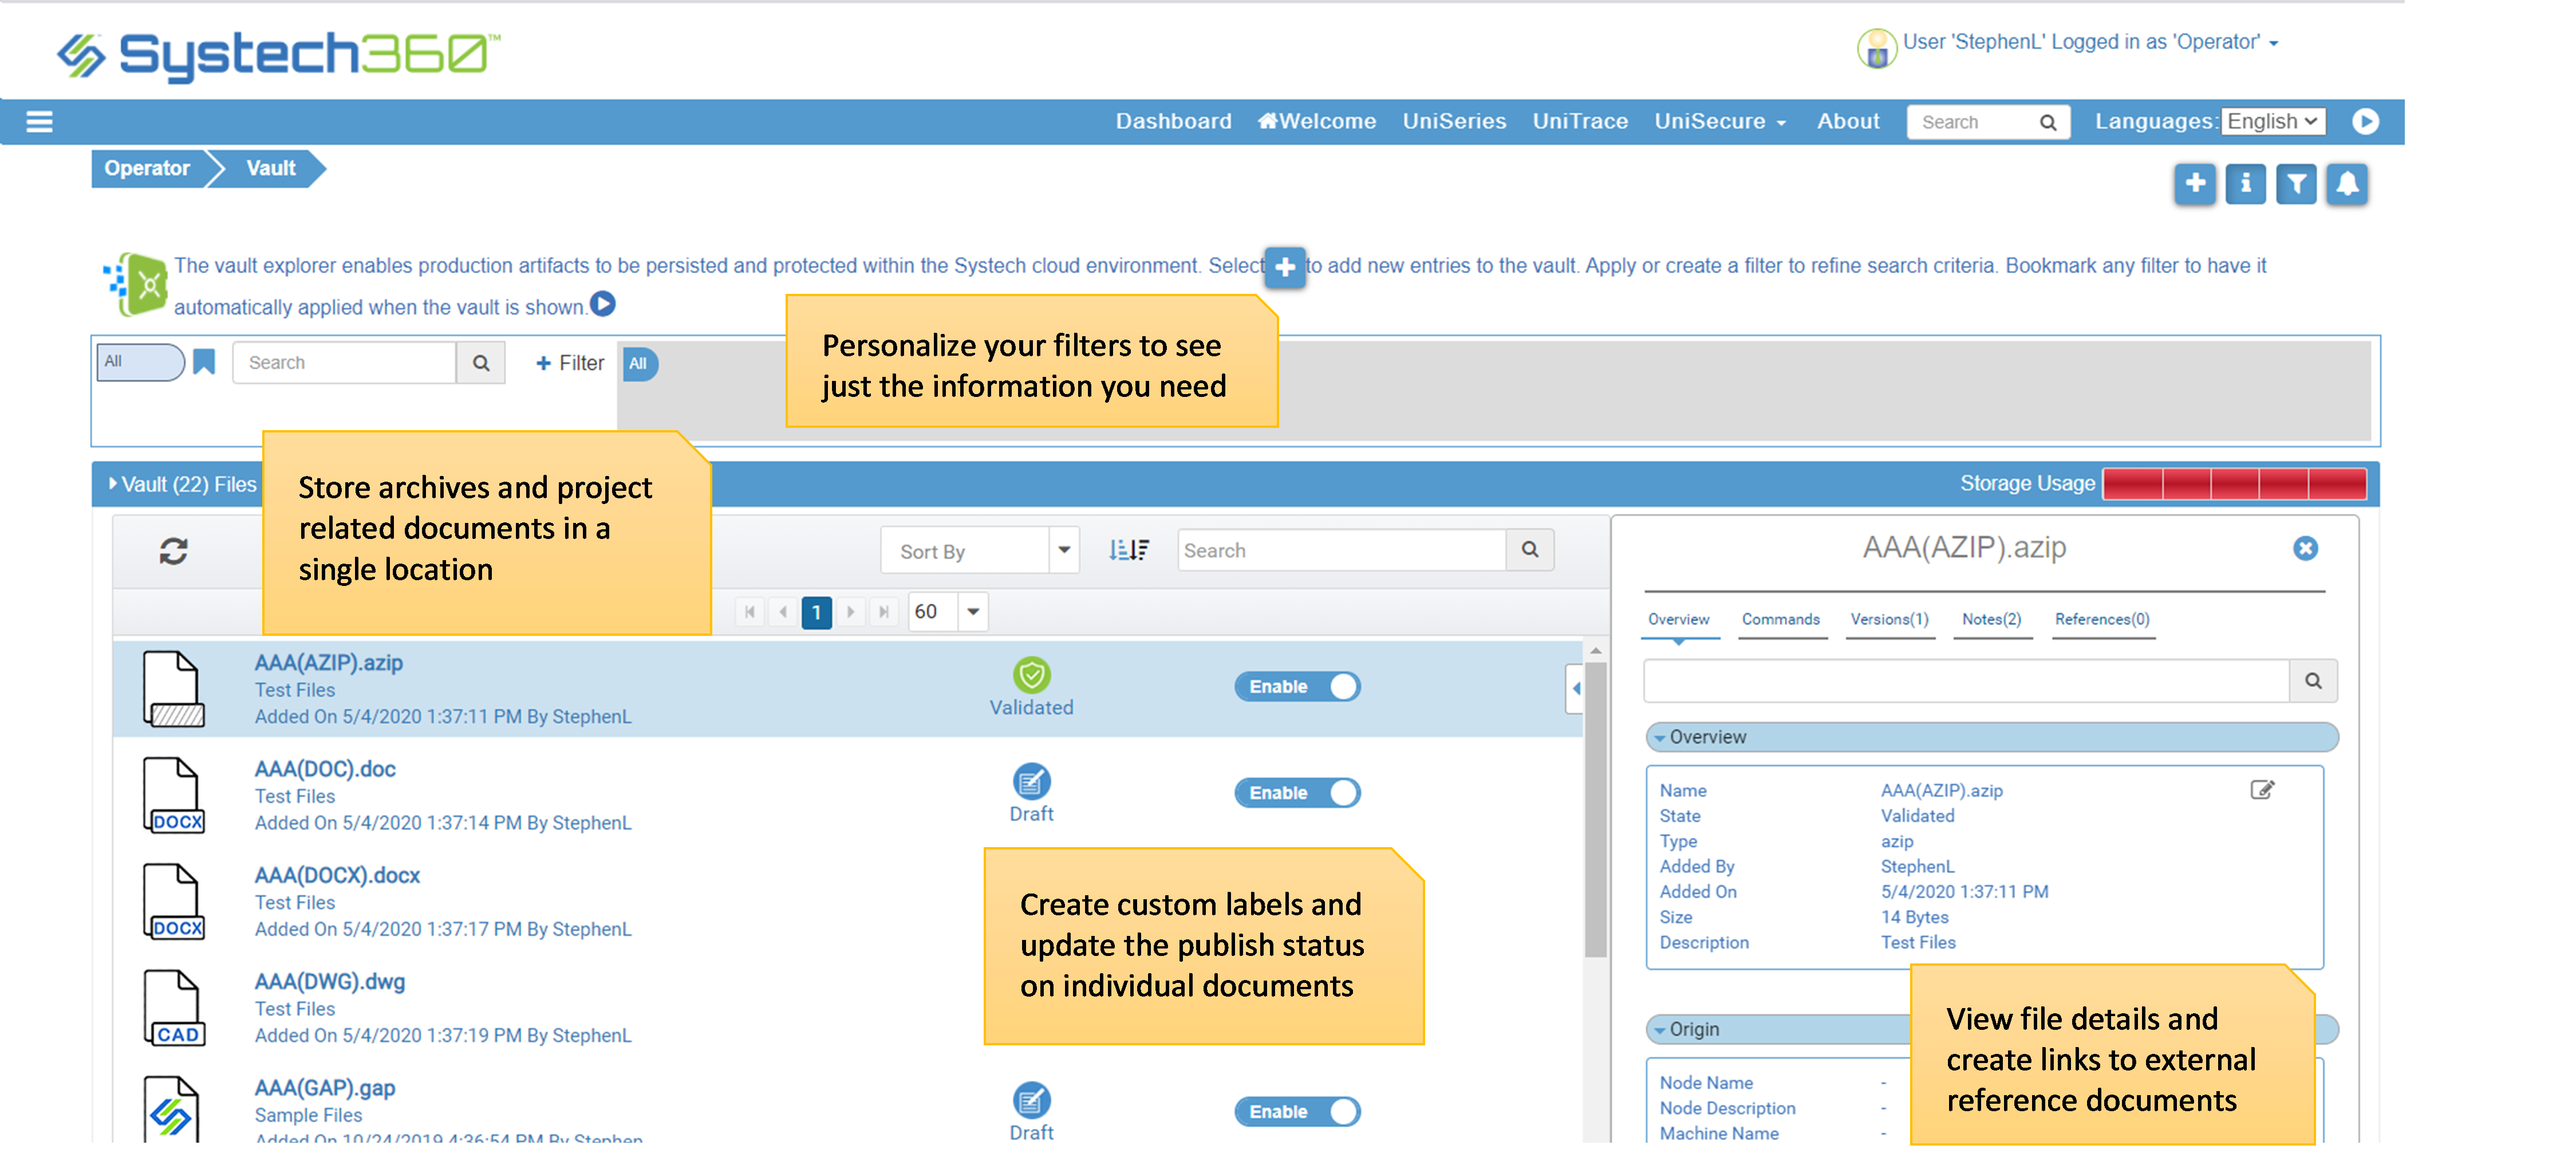
Task: Toggle Enable switch for AAA(DOC).doc
Action: tap(1297, 793)
